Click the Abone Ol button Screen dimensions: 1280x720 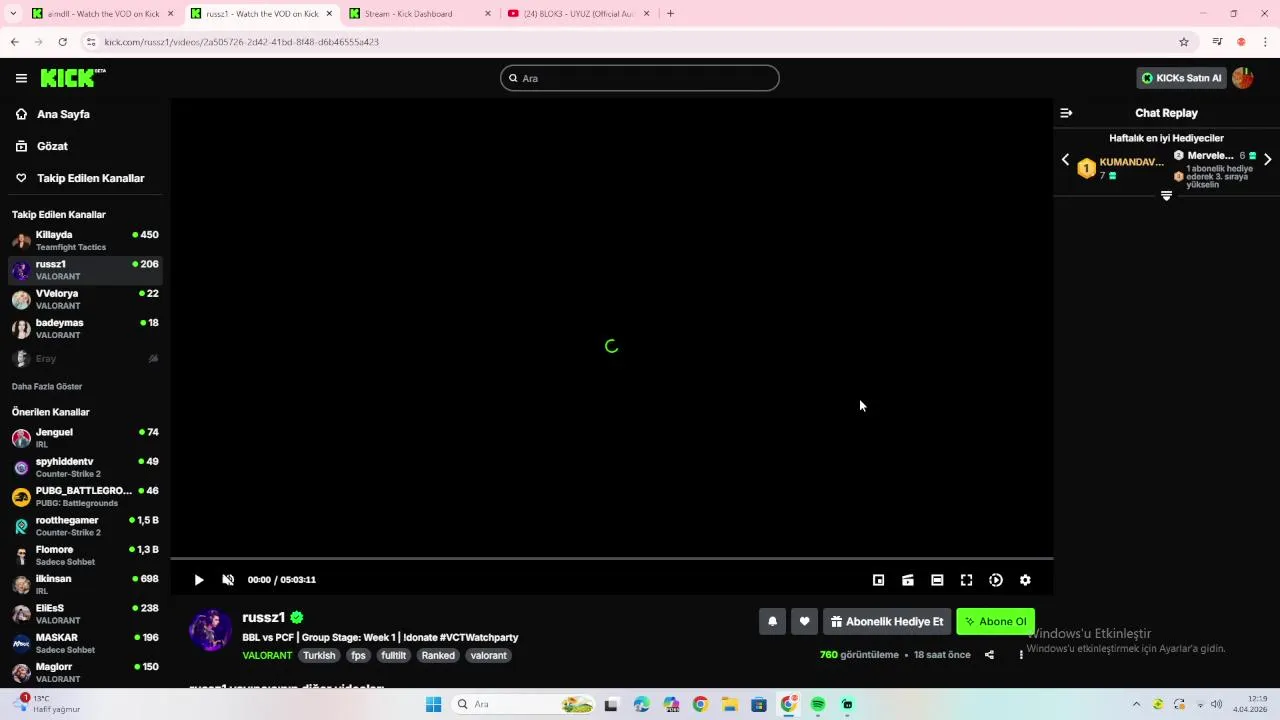995,621
